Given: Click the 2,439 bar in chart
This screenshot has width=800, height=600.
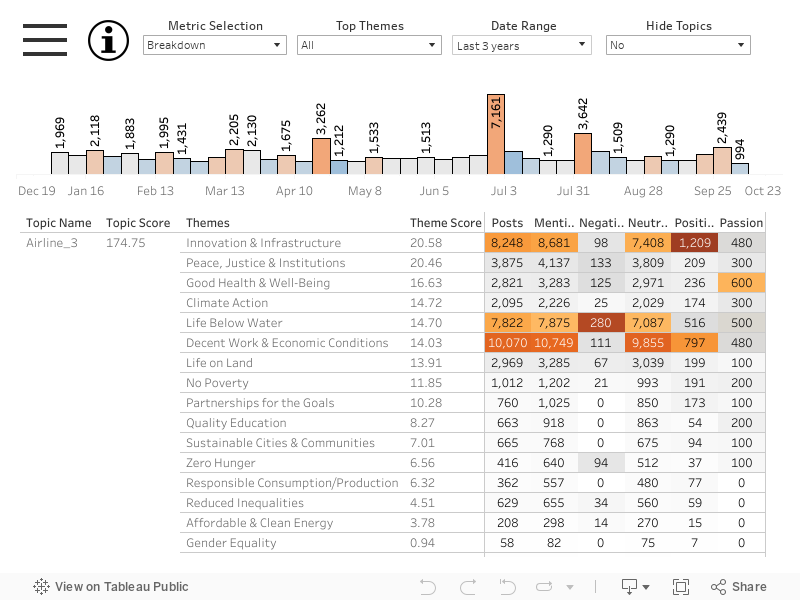Looking at the screenshot, I should [x=722, y=161].
